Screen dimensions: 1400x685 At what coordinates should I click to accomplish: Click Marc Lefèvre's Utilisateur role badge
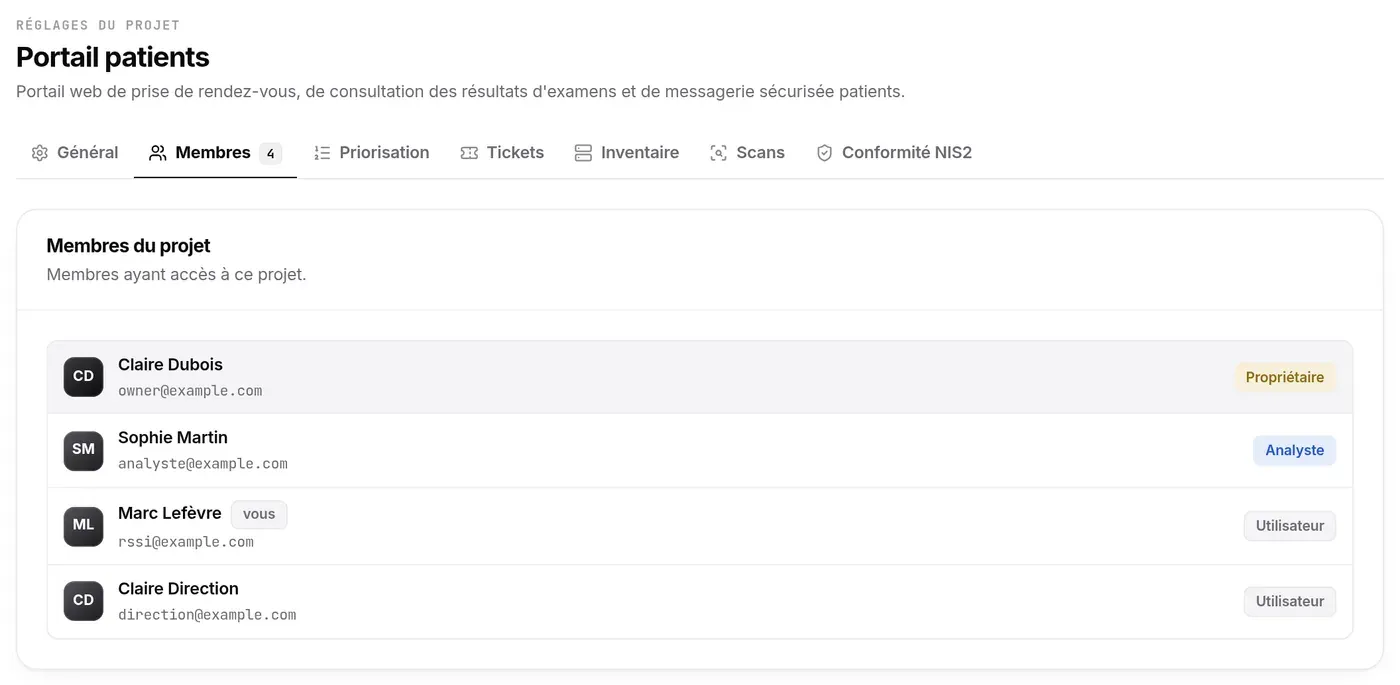point(1290,526)
